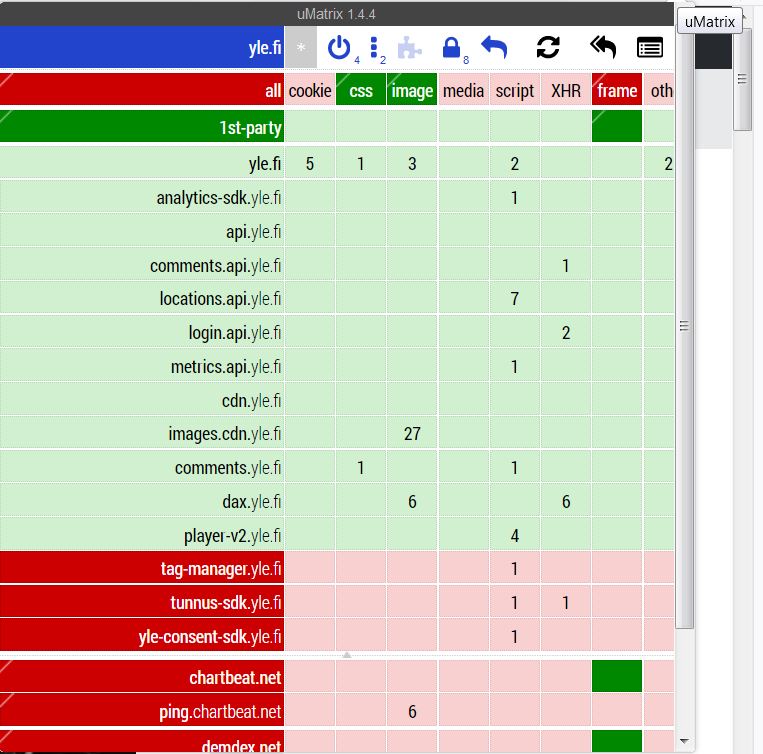This screenshot has width=763, height=754.
Task: Click the comments.yle.fi hostname label
Action: (x=142, y=467)
